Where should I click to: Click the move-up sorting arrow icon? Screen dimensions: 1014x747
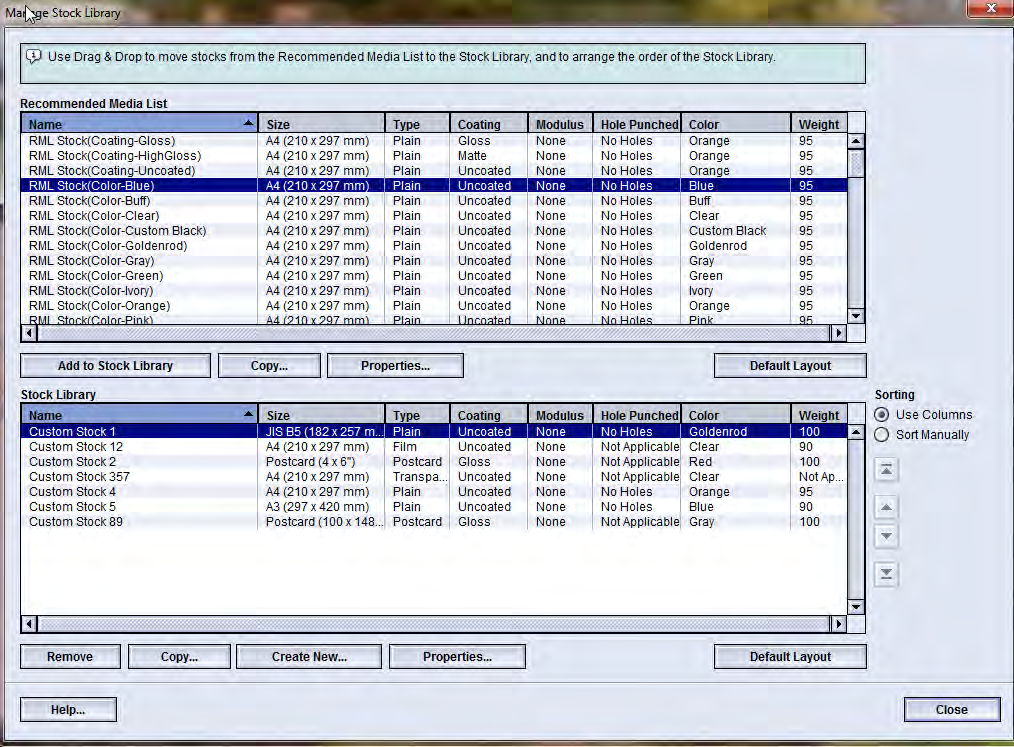tap(886, 507)
